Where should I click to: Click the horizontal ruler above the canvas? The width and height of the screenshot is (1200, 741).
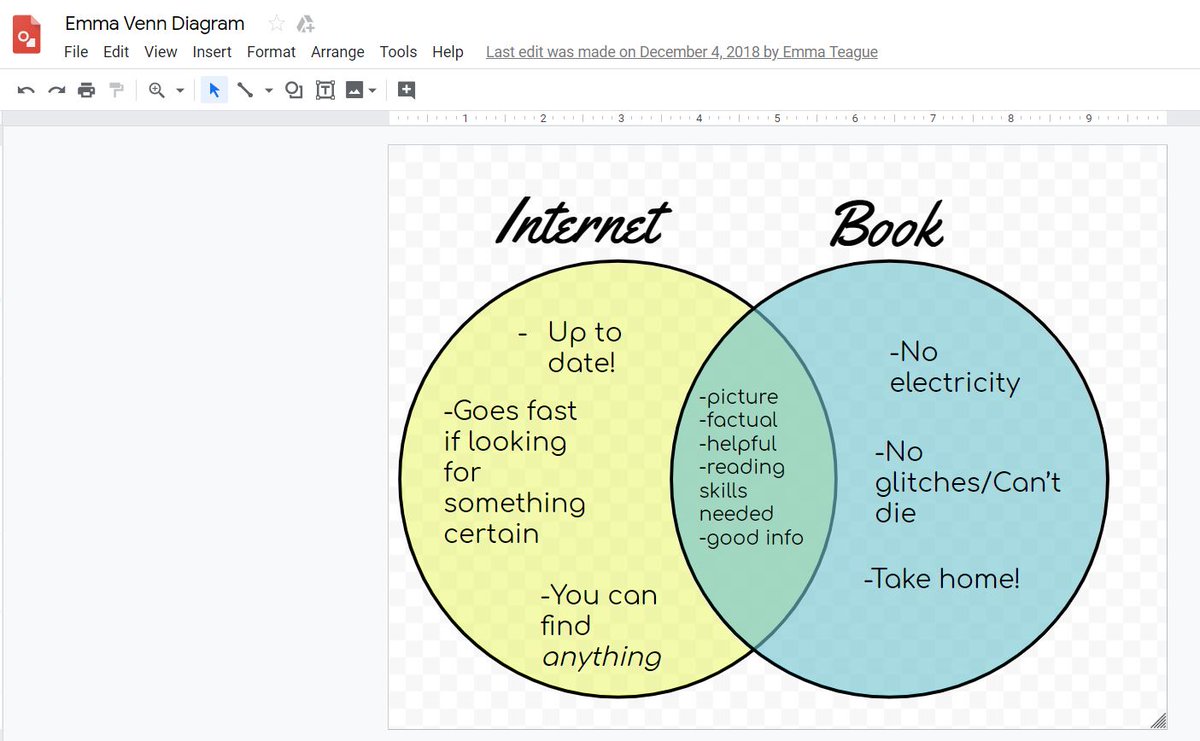coord(778,118)
